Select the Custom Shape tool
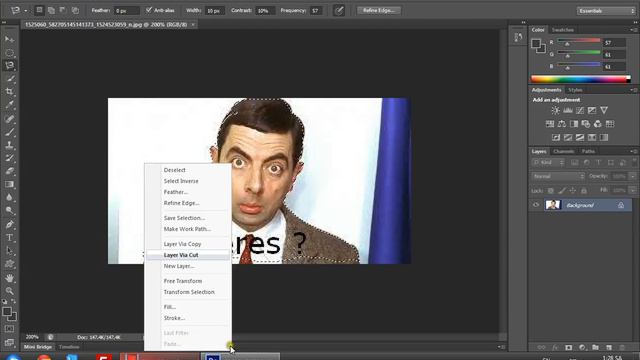The height and width of the screenshot is (360, 640). [9, 264]
